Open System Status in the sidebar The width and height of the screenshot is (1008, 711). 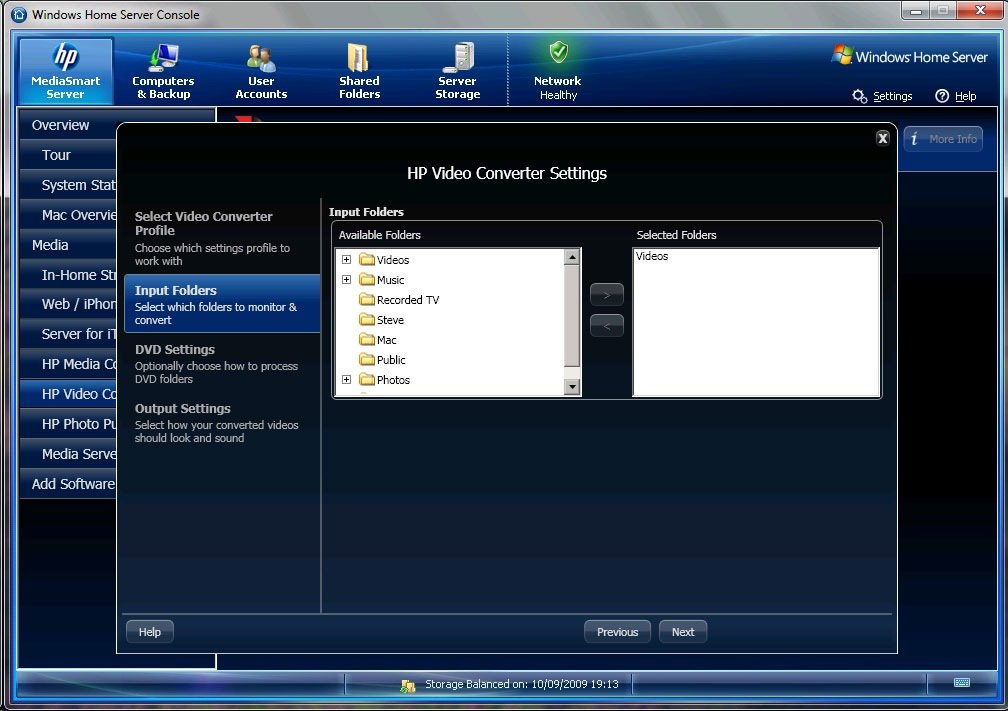click(68, 185)
